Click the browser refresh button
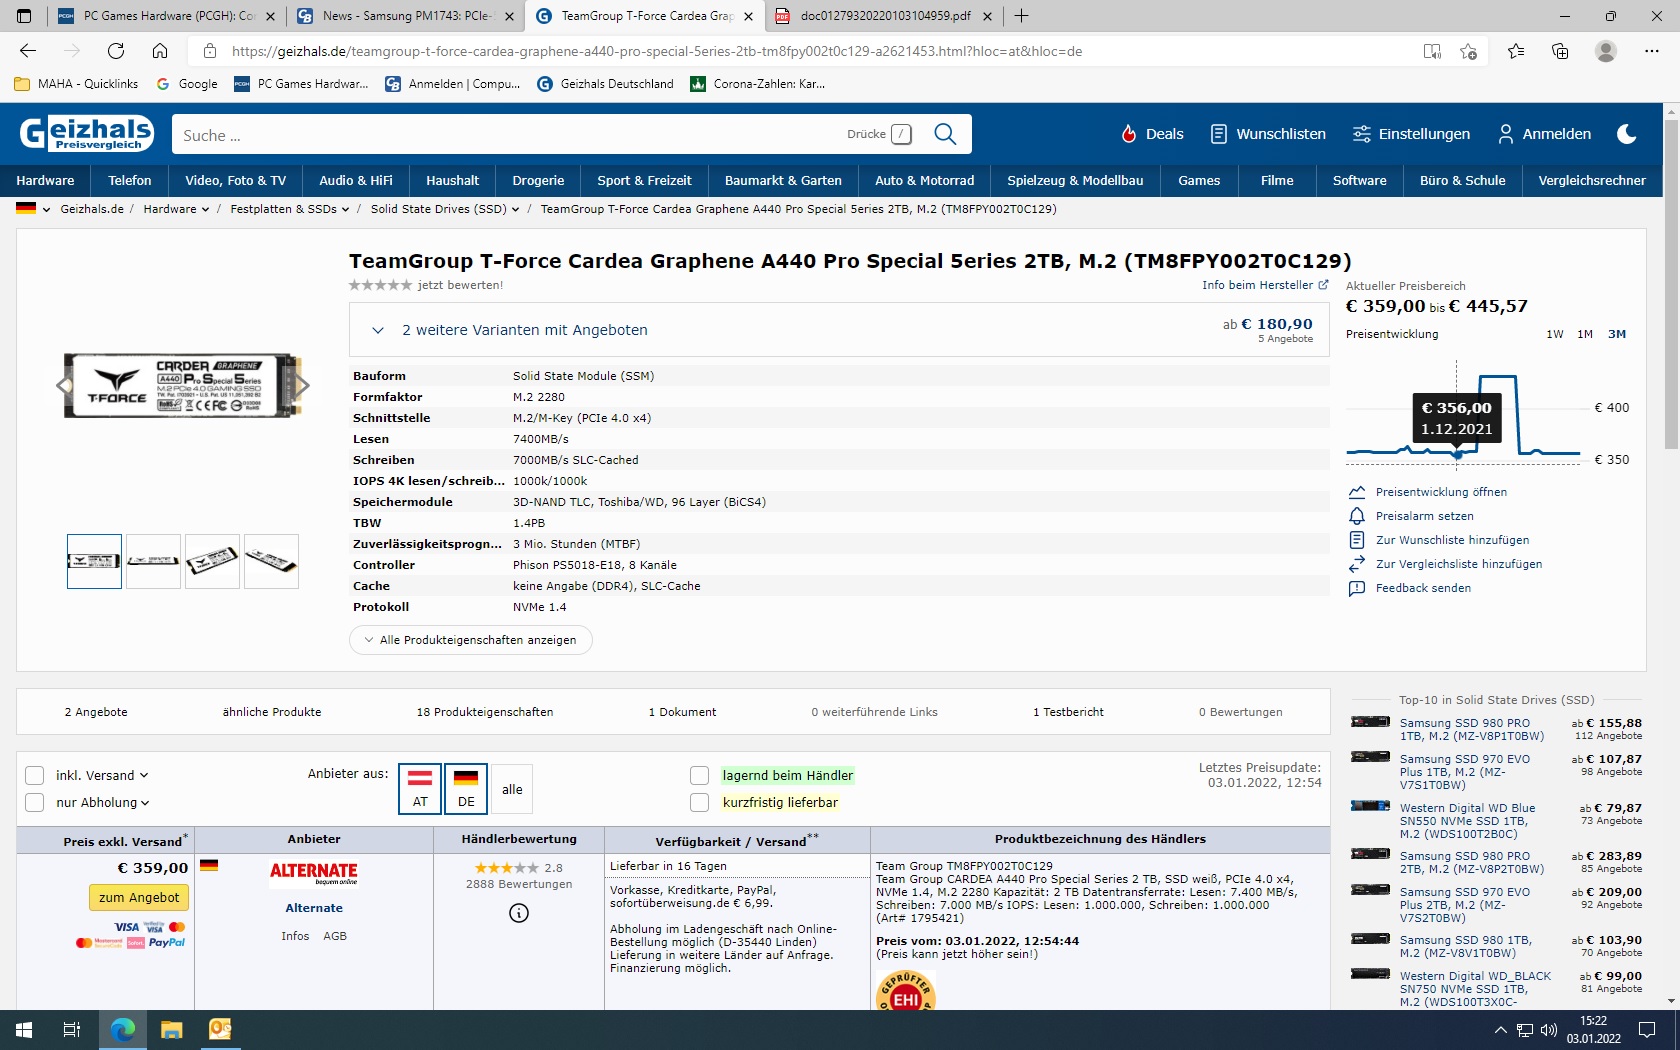This screenshot has height=1050, width=1680. point(116,51)
